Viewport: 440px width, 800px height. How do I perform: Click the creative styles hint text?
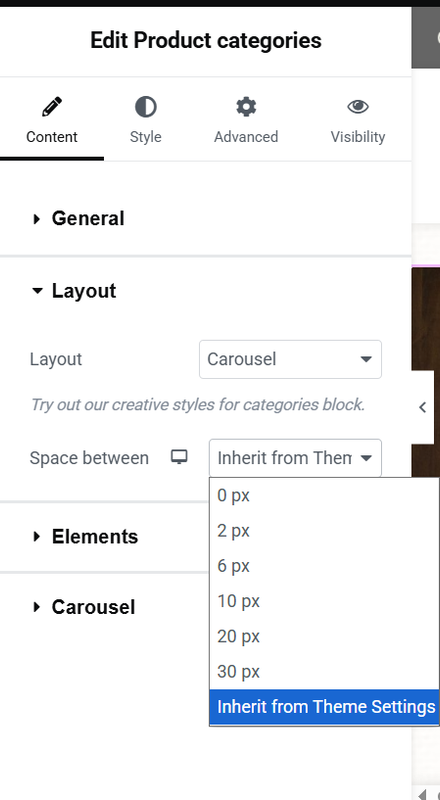(198, 405)
